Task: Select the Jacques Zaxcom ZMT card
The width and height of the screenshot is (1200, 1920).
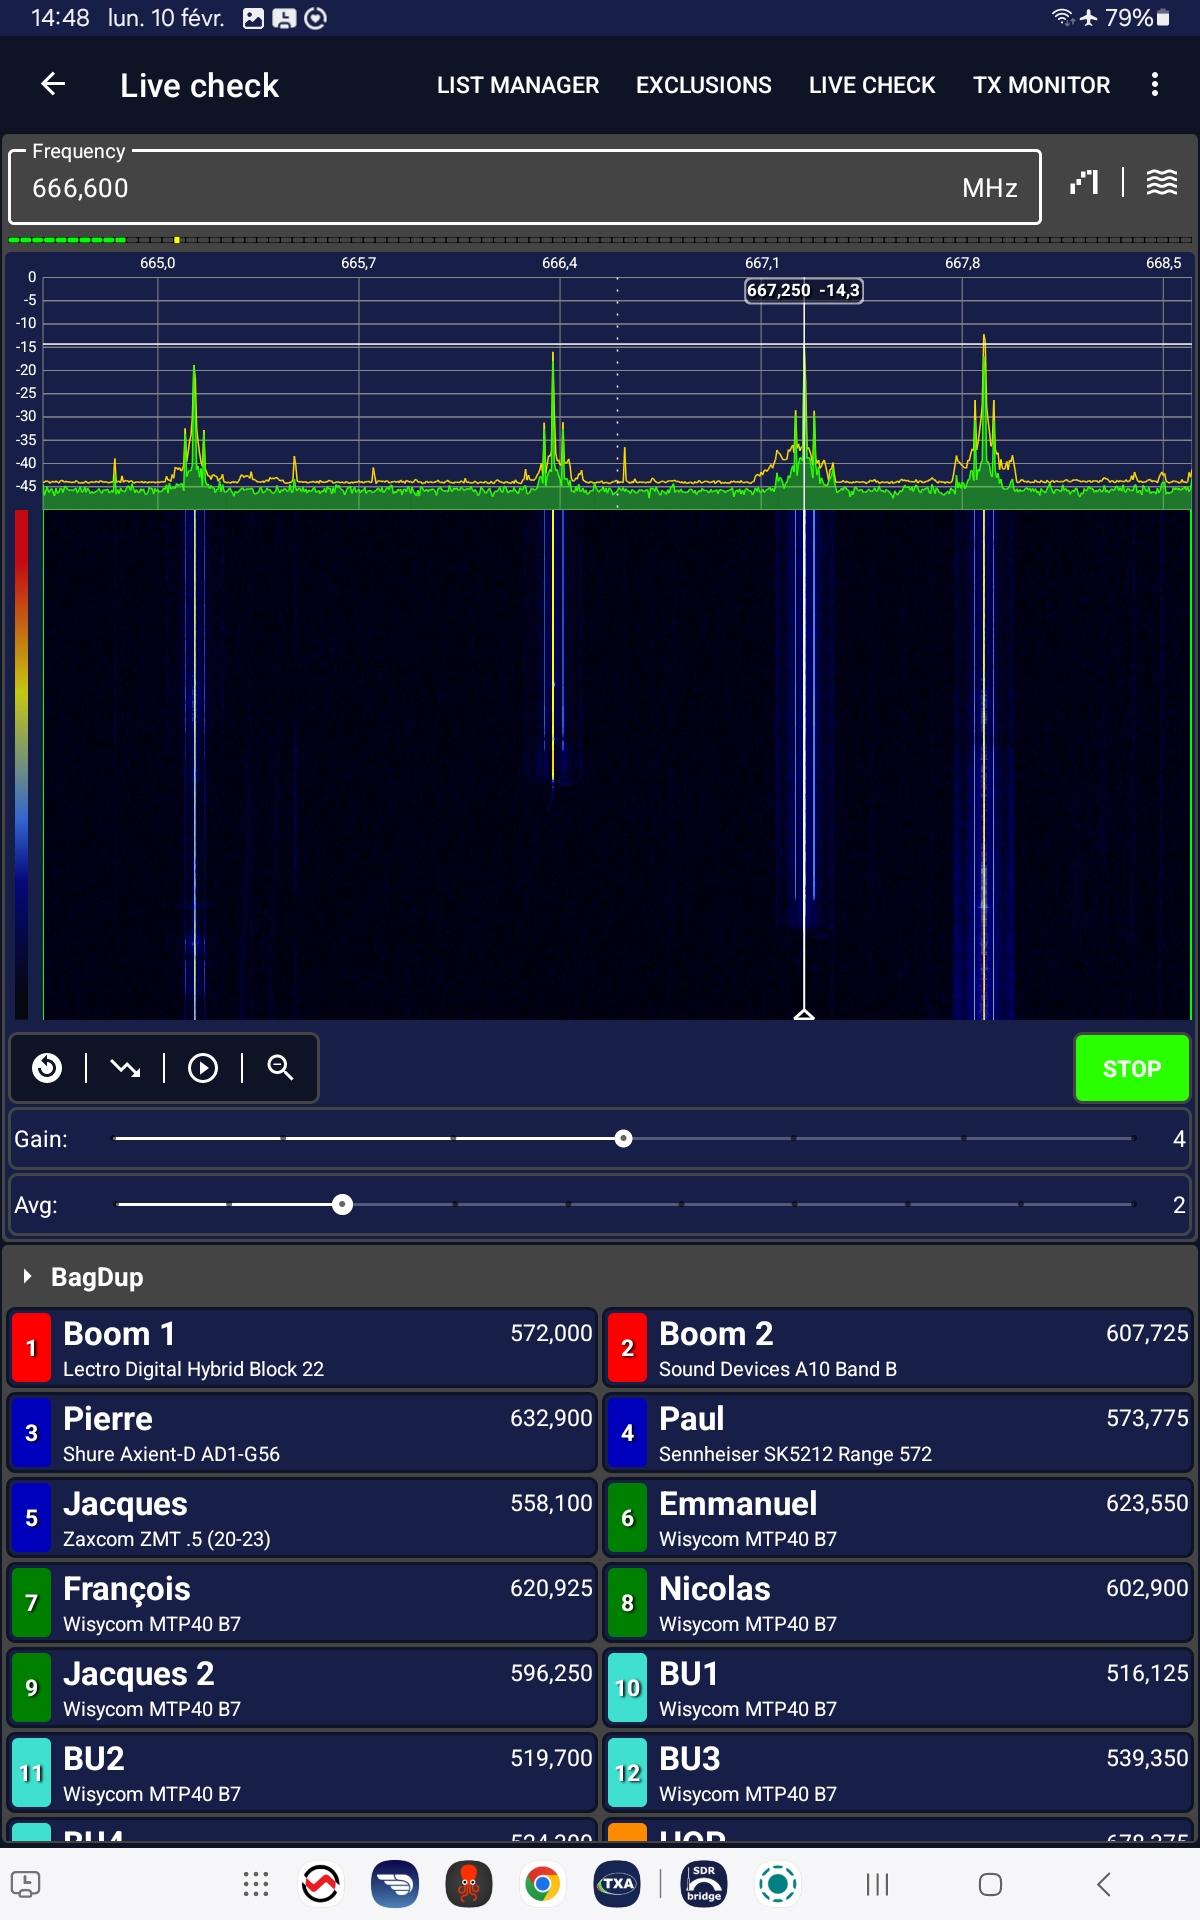Action: (302, 1518)
